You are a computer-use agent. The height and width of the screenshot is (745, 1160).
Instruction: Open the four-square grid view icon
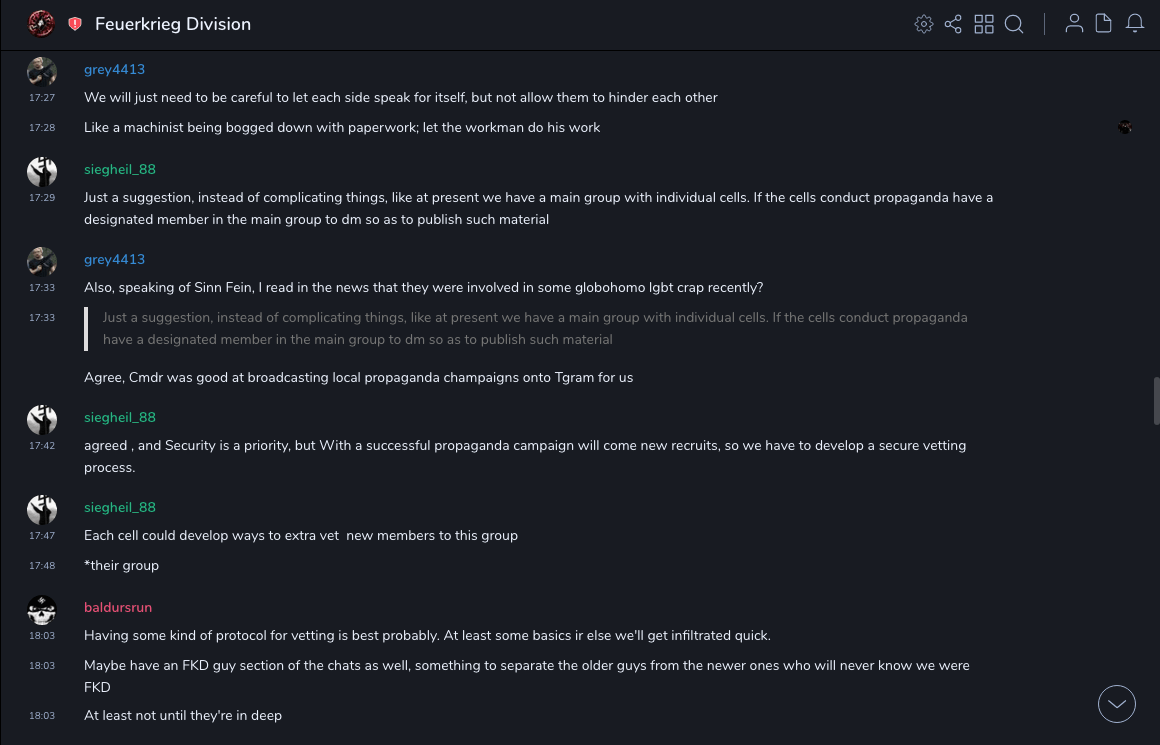tap(984, 24)
